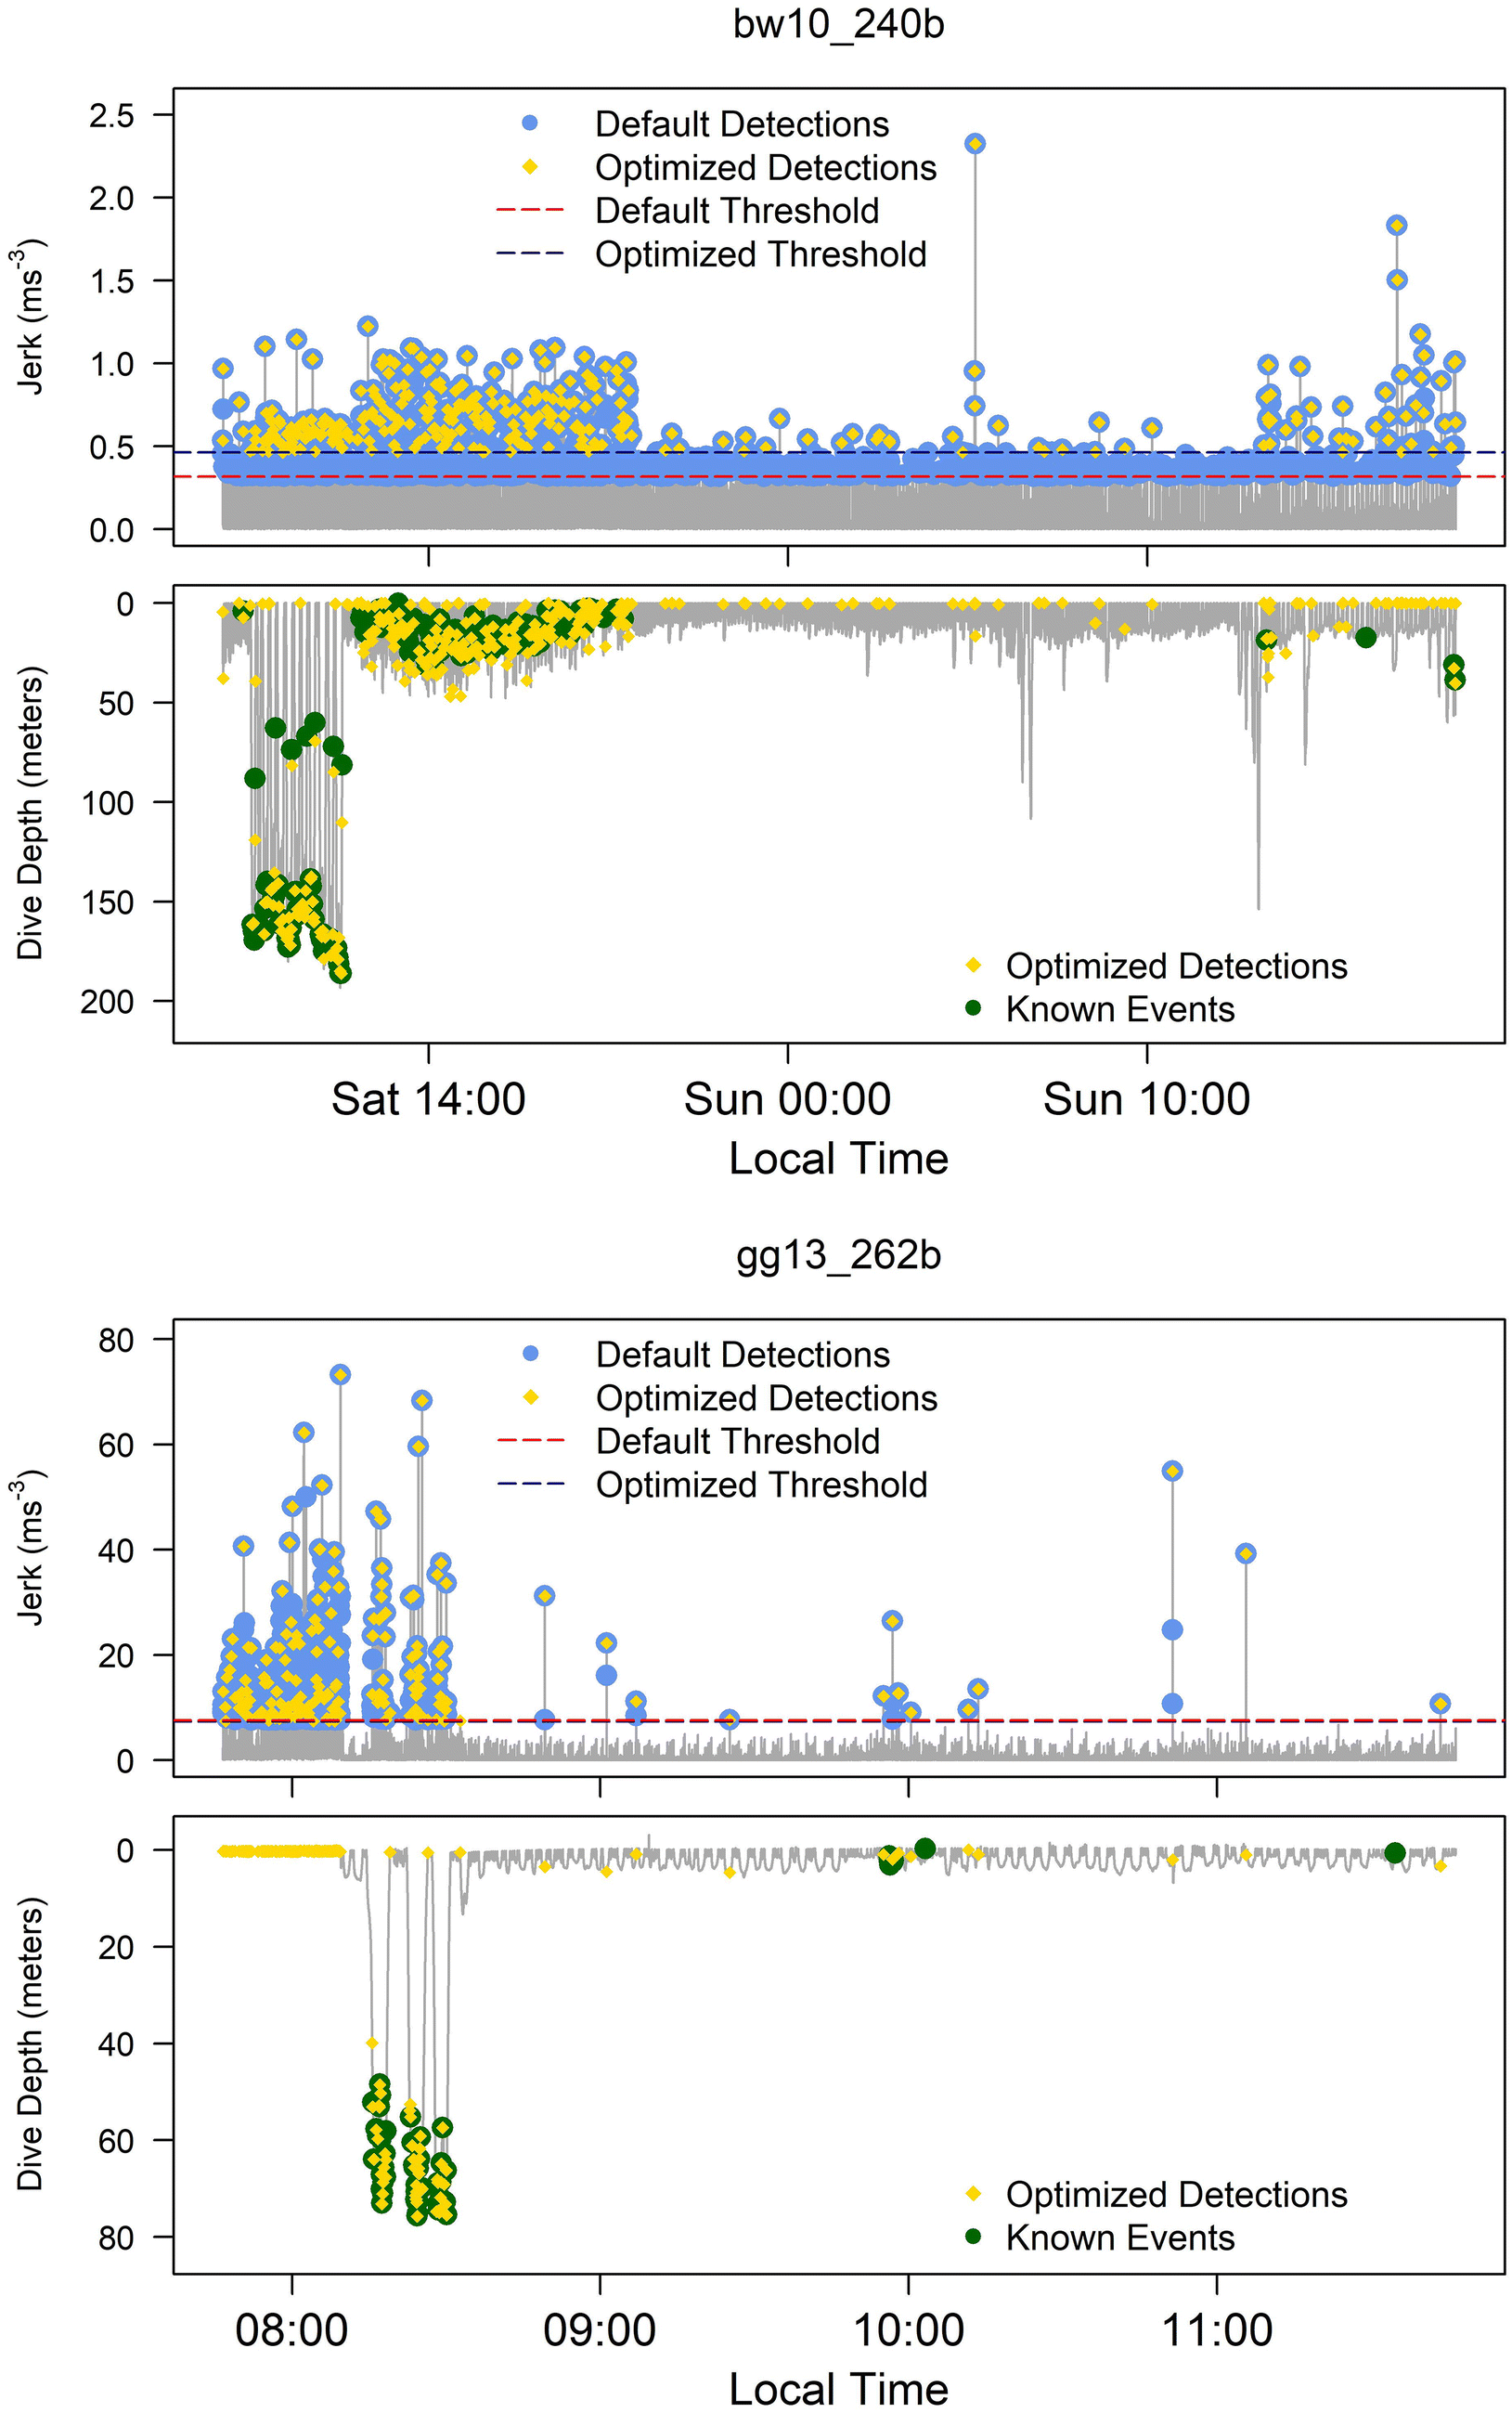This screenshot has height=2413, width=1512.
Task: Click 'Local Time' axis title under gg13_262b
Action: (838, 2388)
